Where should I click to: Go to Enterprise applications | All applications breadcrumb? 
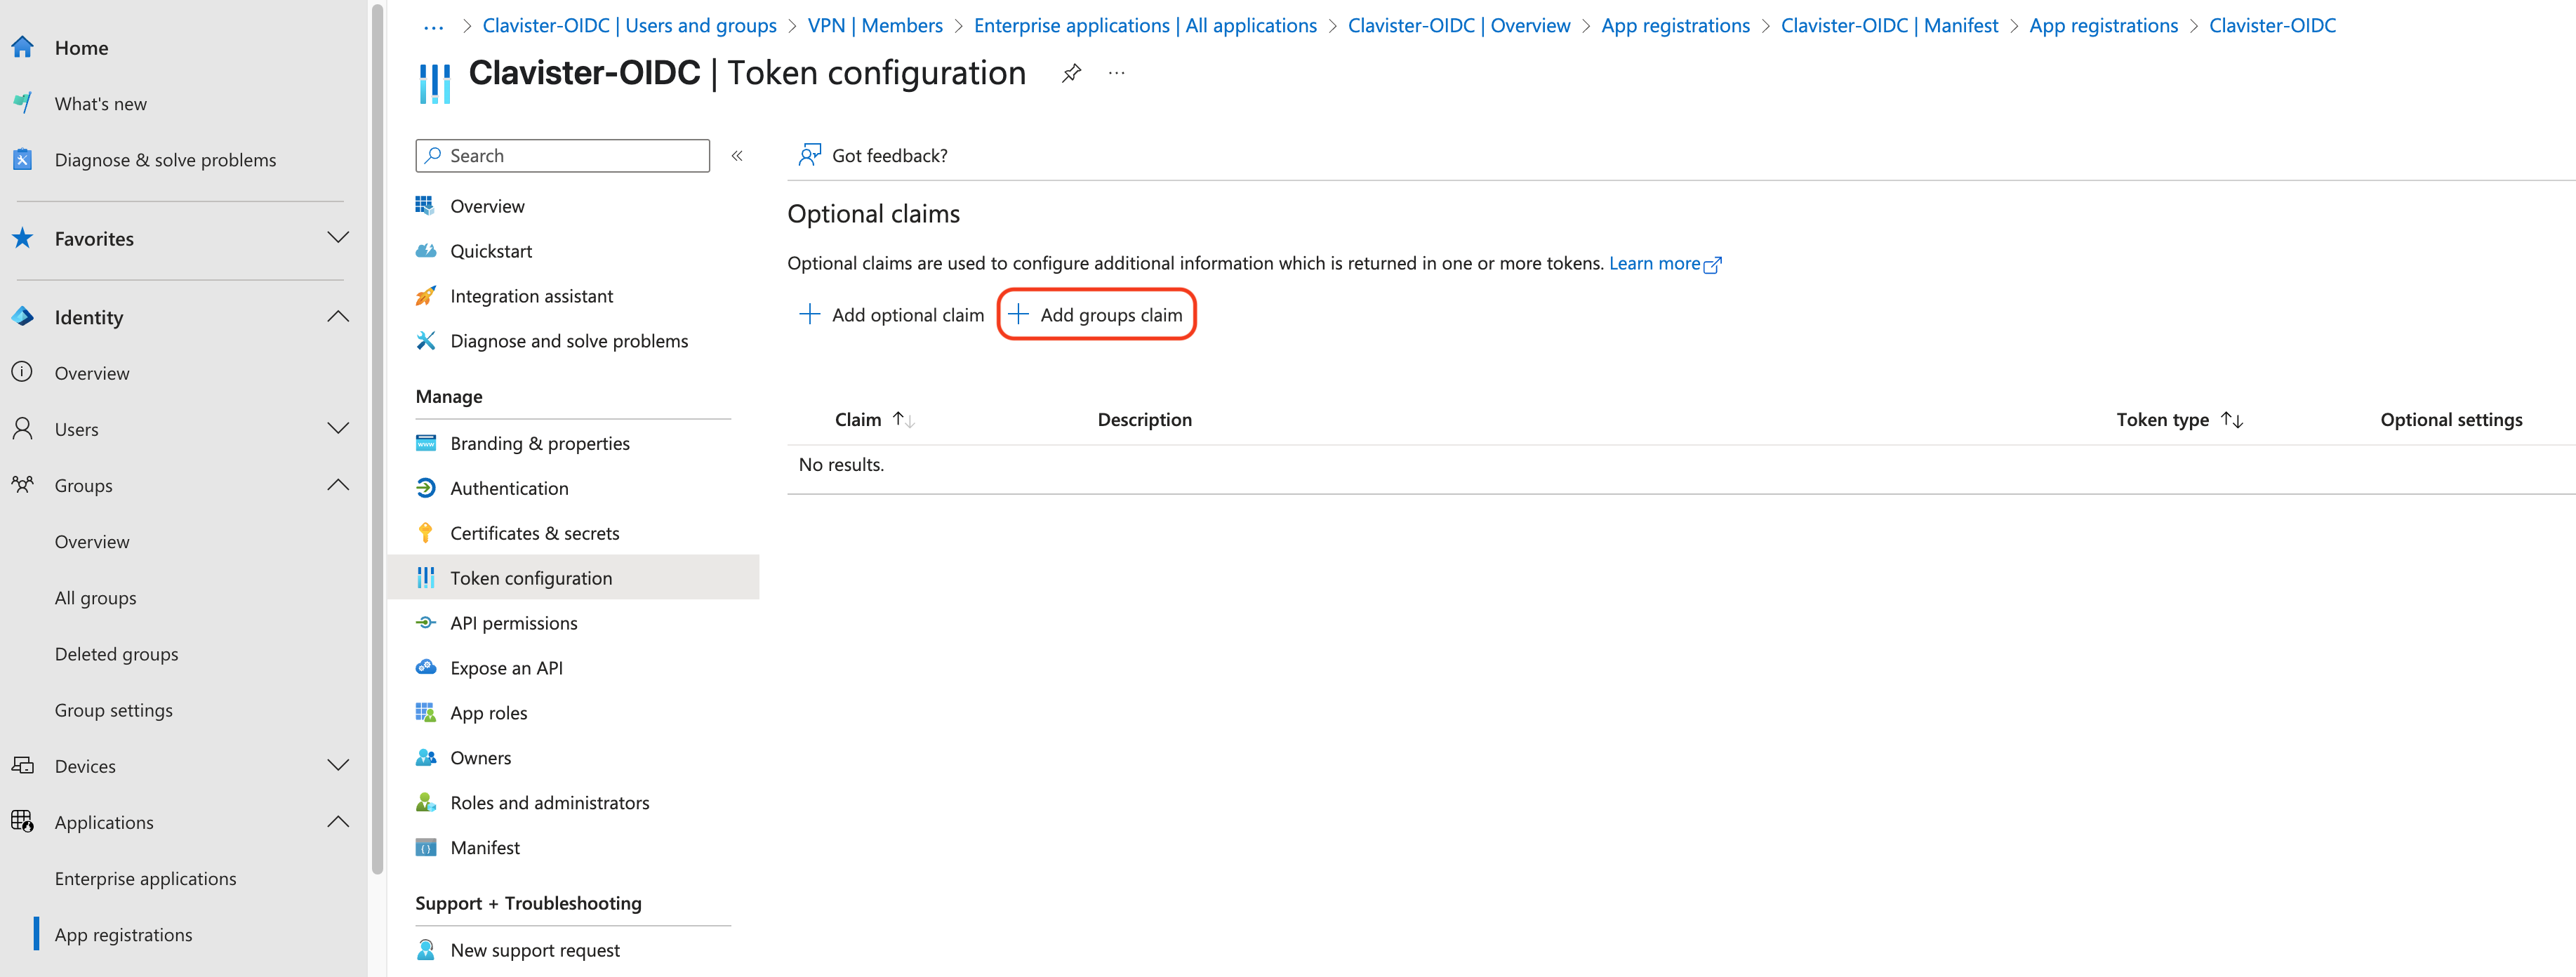pos(1145,25)
